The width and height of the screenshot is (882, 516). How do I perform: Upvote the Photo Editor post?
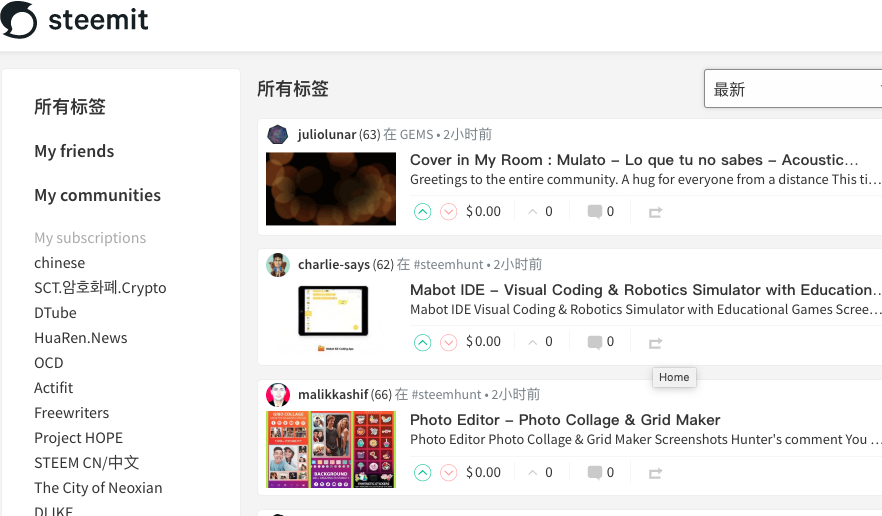pyautogui.click(x=422, y=473)
